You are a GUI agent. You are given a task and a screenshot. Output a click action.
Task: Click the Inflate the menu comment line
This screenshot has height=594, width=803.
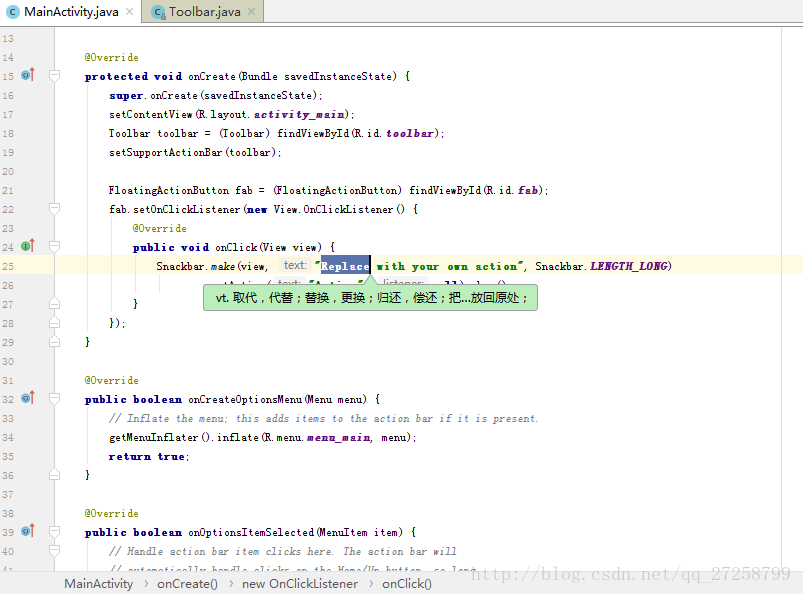tap(323, 419)
